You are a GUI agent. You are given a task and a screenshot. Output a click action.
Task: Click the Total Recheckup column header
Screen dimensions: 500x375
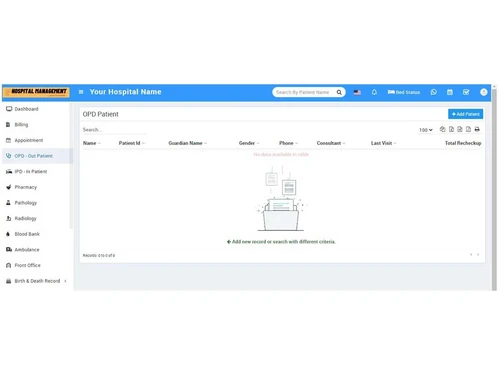(463, 143)
